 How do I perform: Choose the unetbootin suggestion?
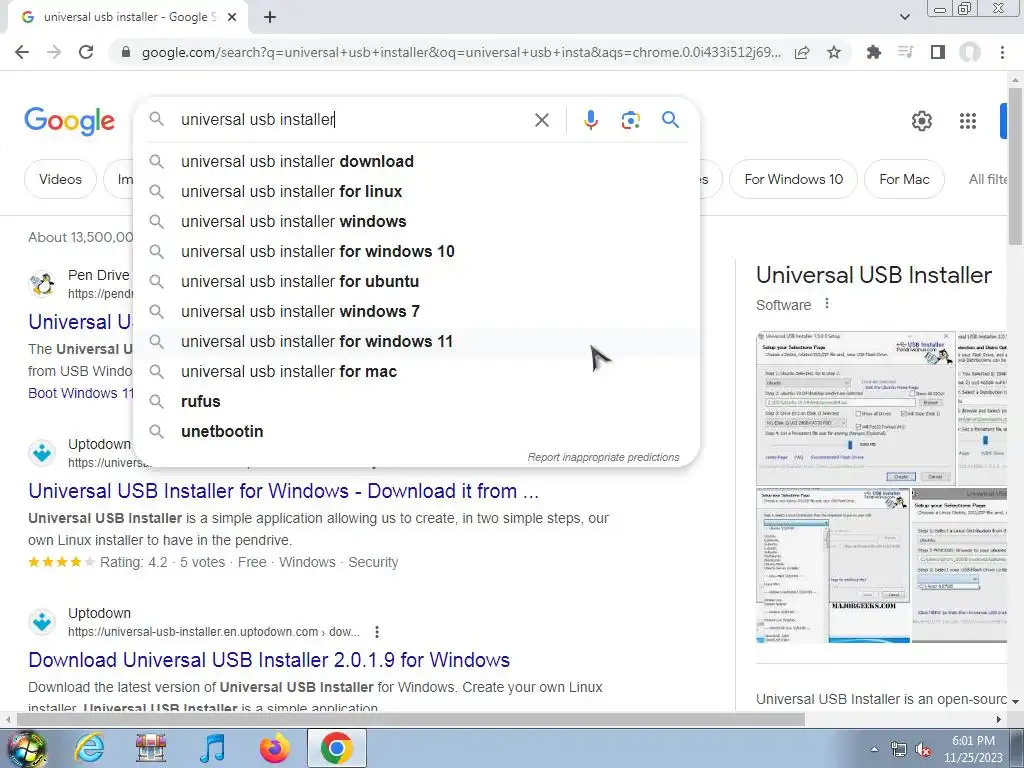click(416, 432)
